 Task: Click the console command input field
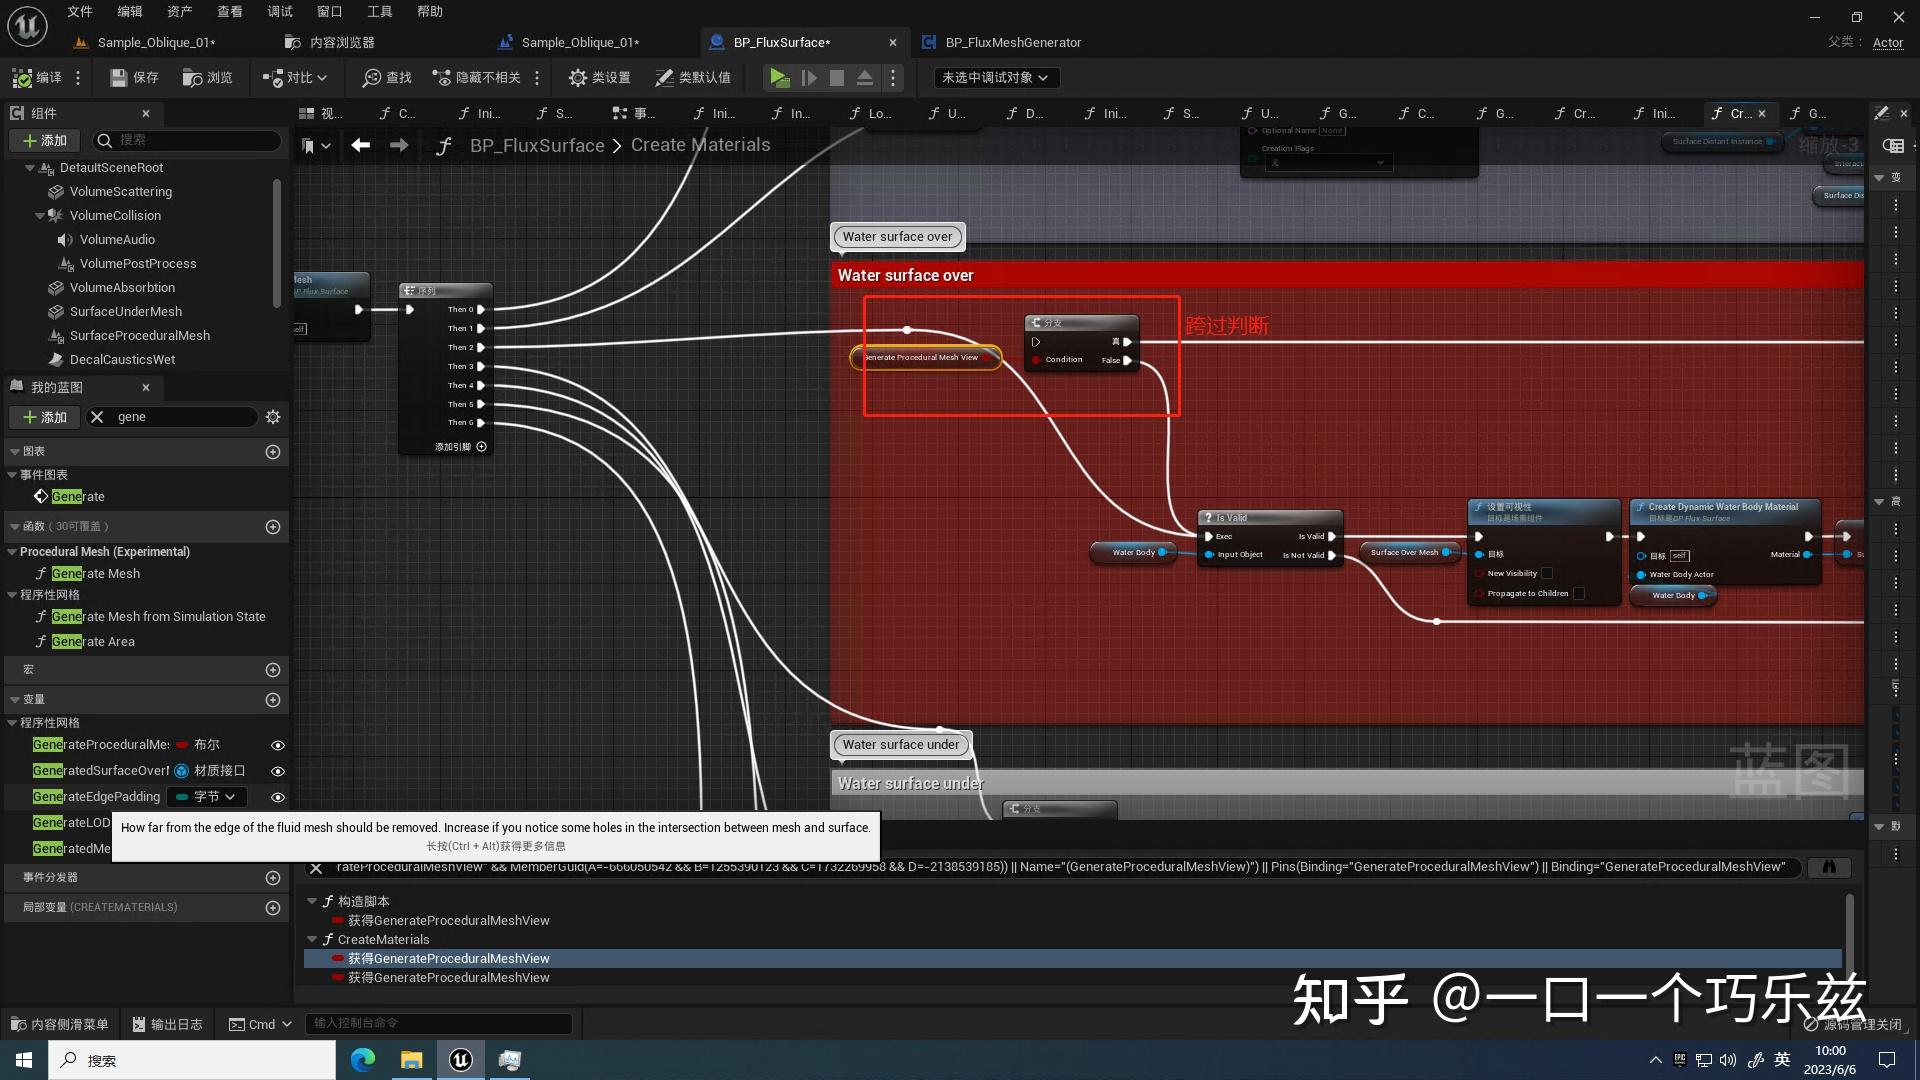point(439,1023)
